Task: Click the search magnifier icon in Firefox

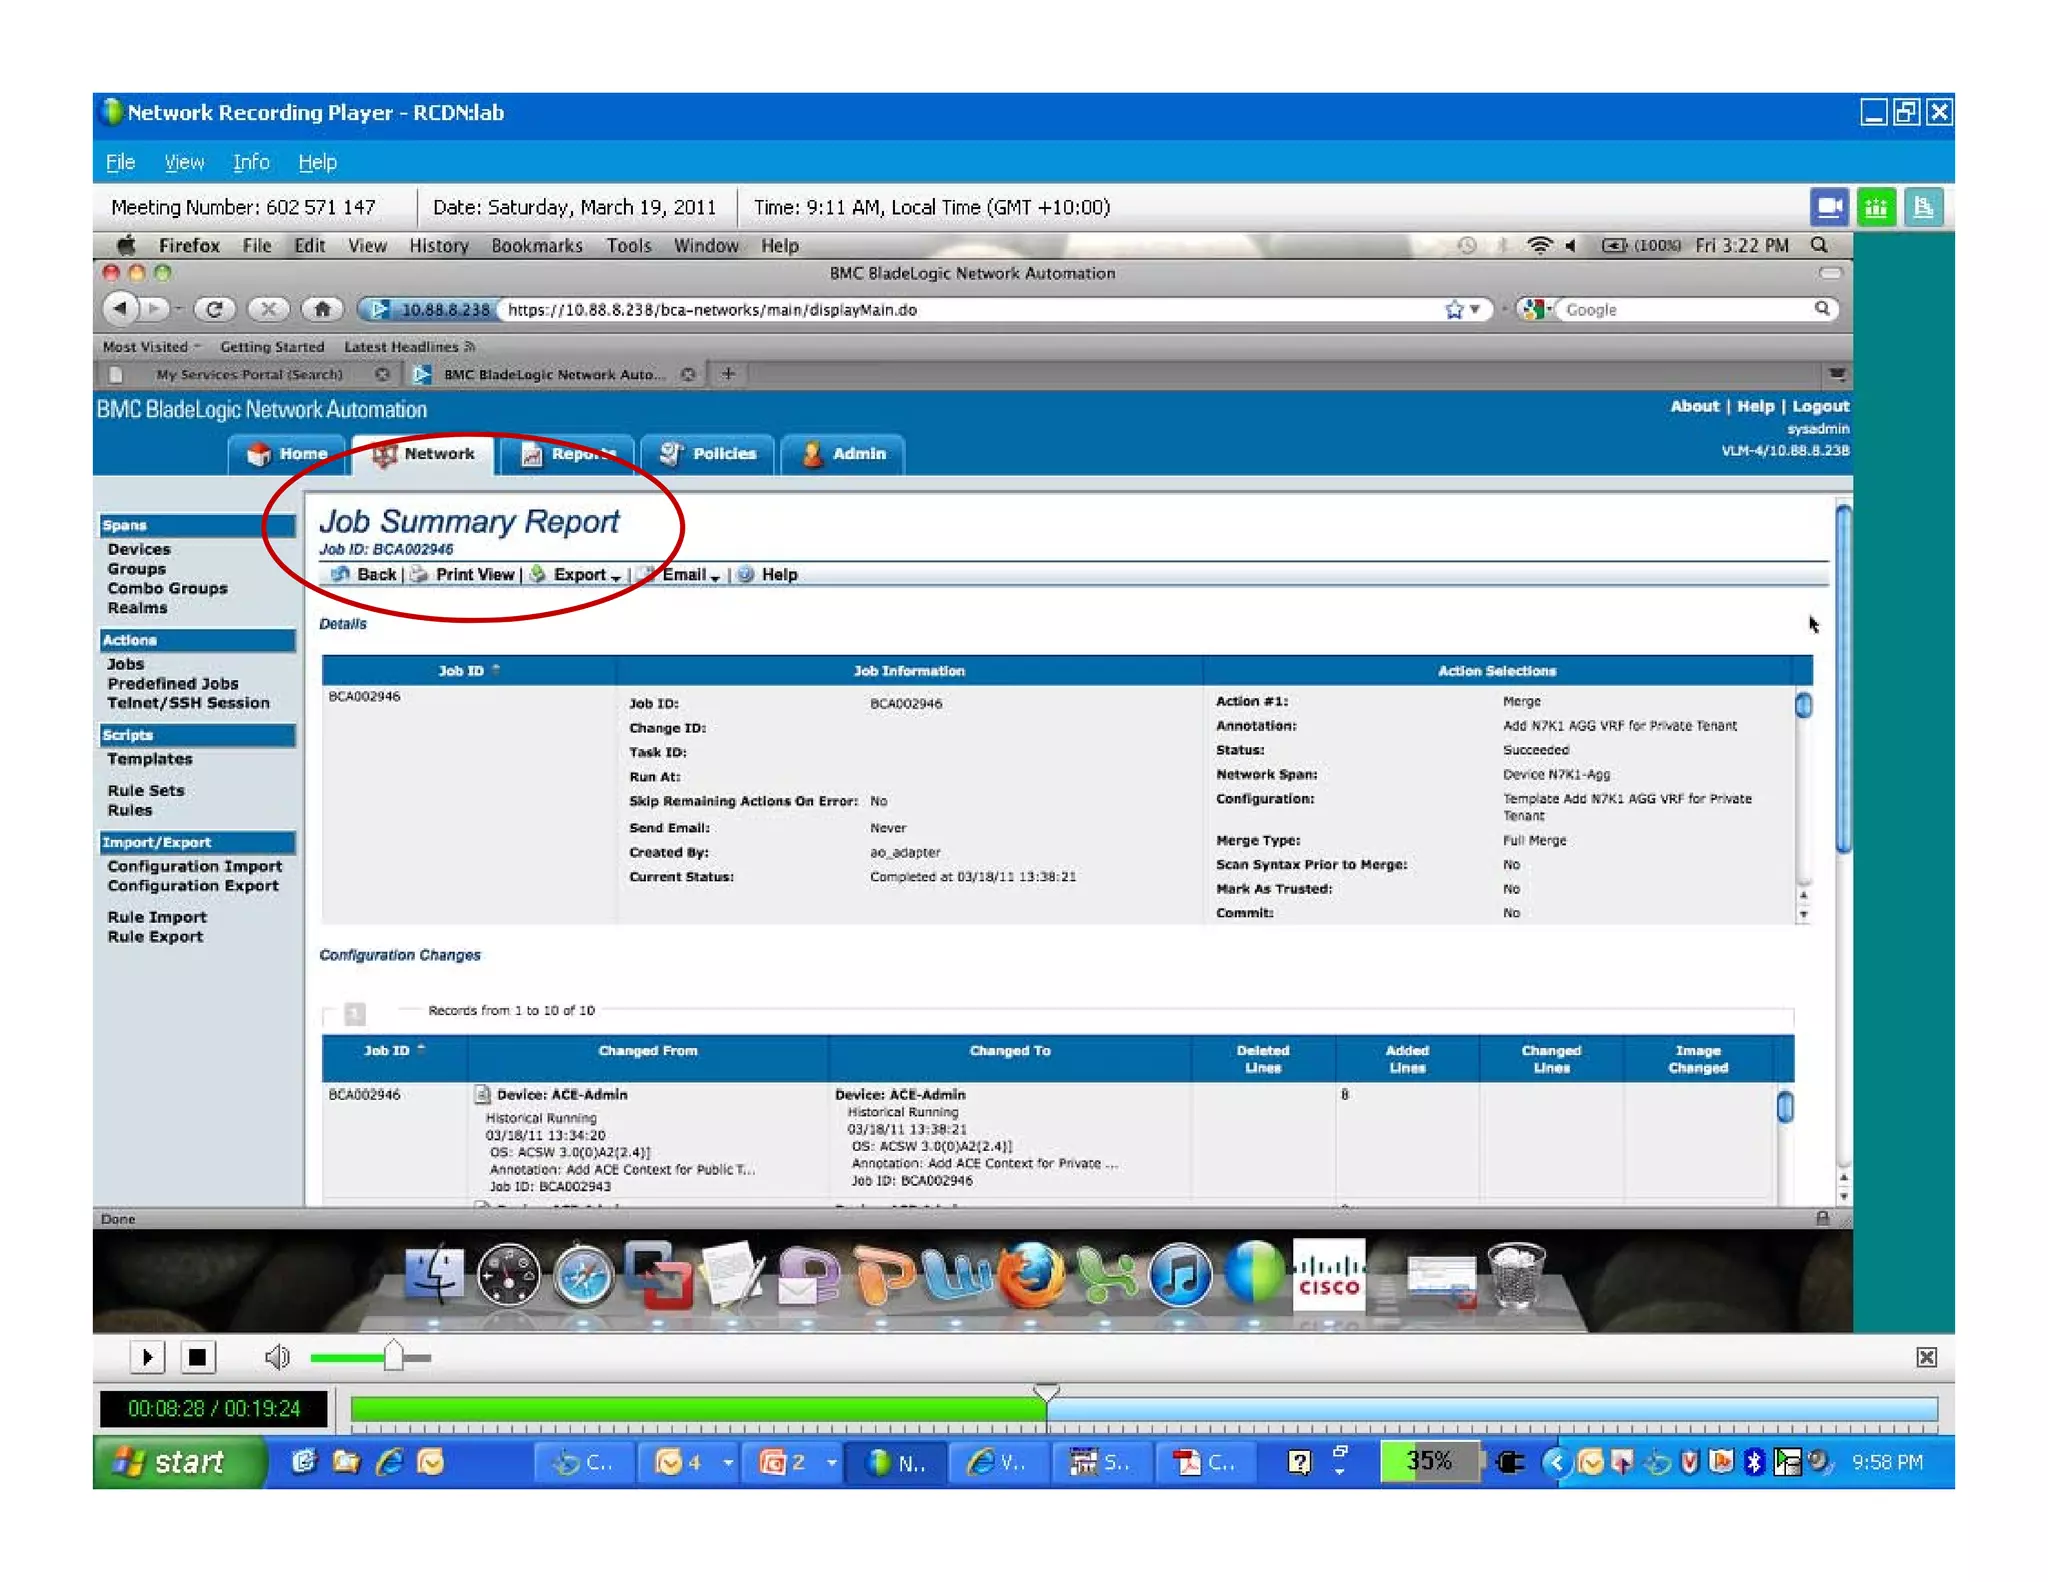Action: [1822, 309]
